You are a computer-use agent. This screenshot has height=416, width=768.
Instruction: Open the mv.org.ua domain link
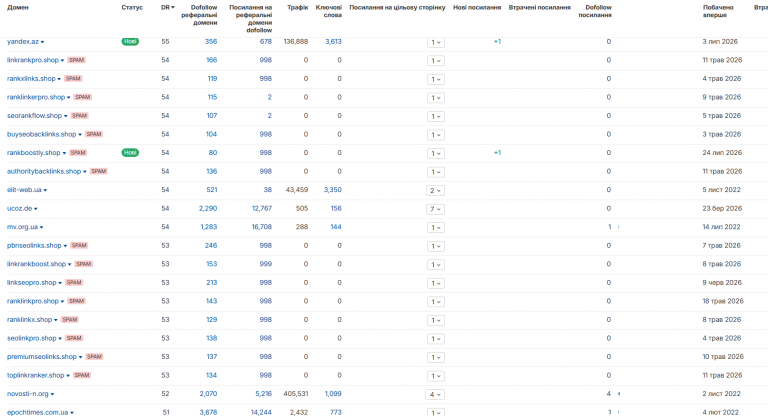click(22, 227)
